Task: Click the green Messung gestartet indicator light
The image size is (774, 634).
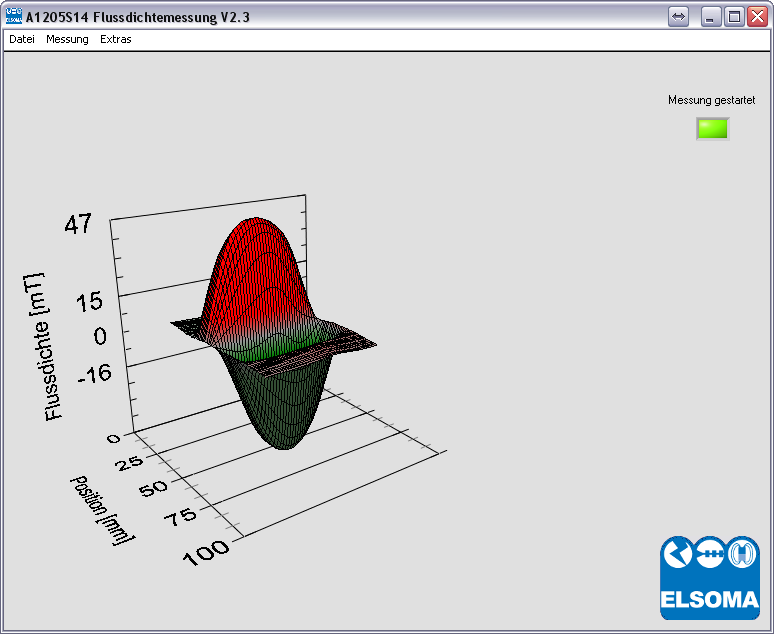Action: click(713, 129)
